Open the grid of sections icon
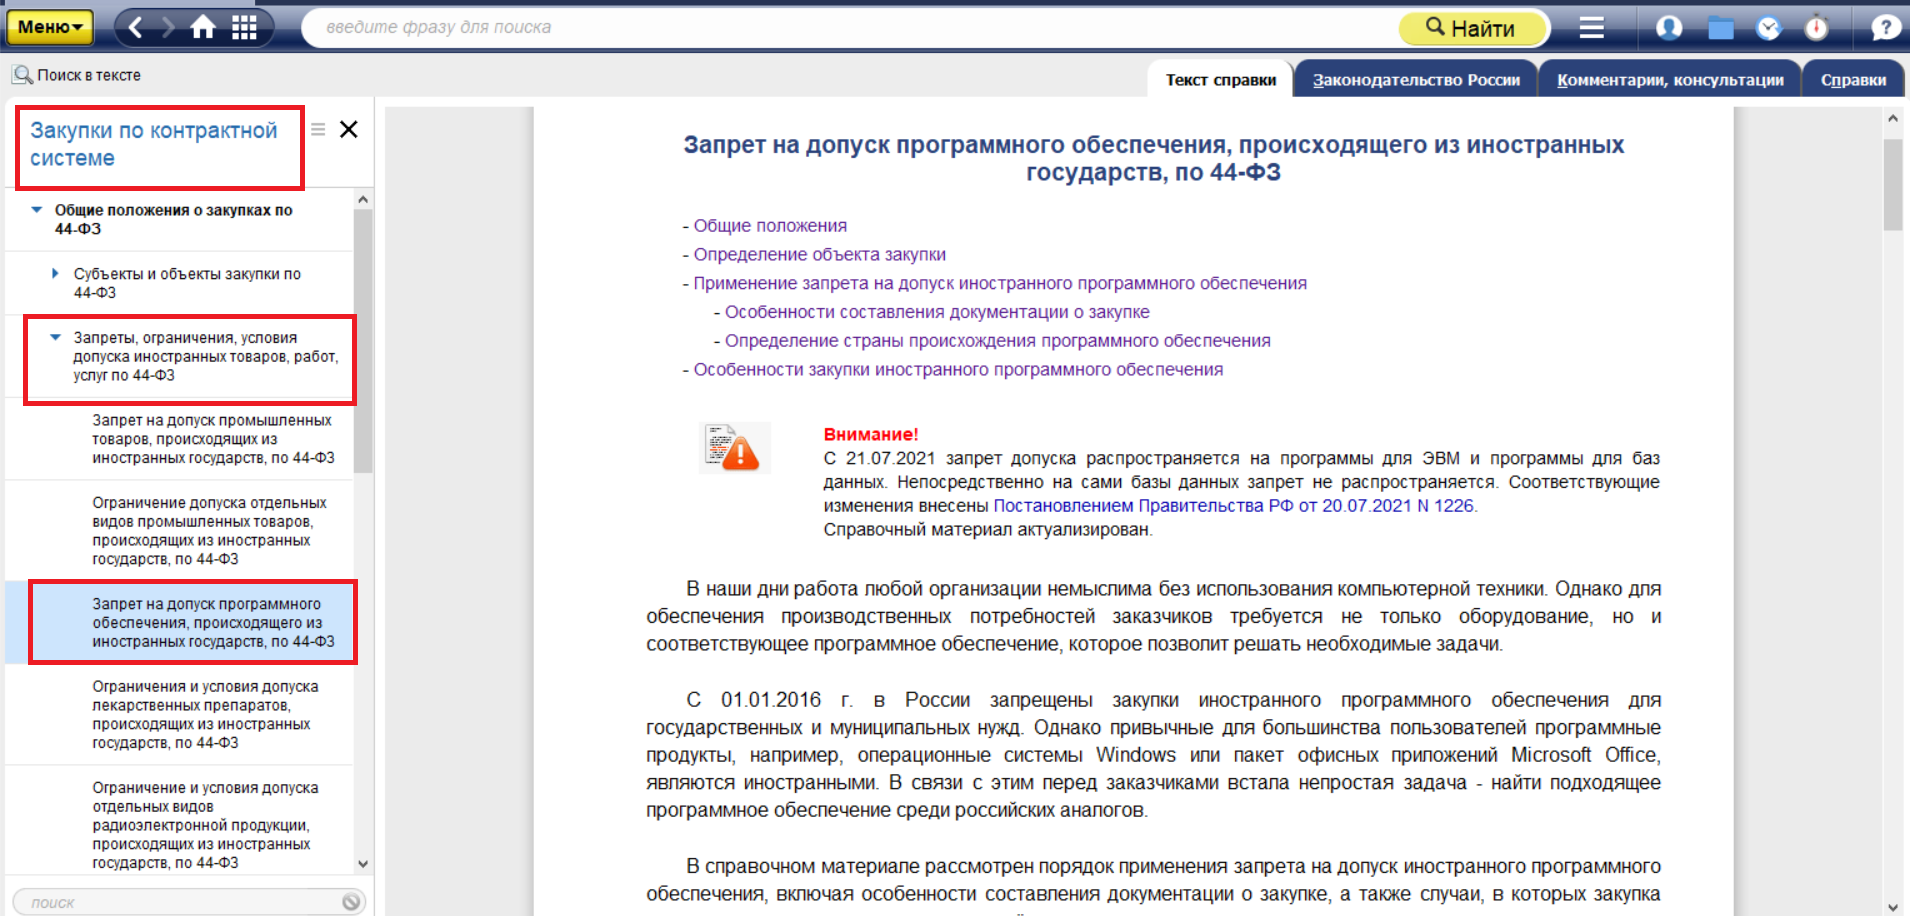Image resolution: width=1910 pixels, height=916 pixels. coord(244,27)
